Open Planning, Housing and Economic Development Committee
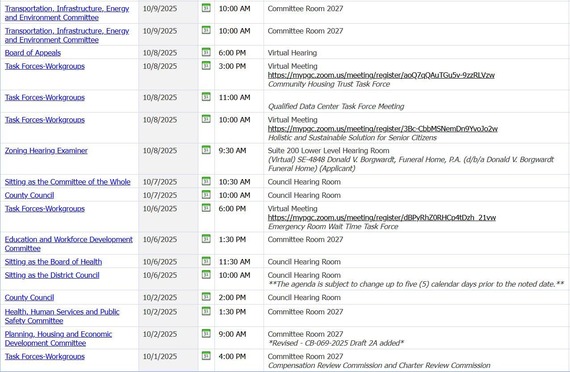Viewport: 570px width, 372px height. click(59, 339)
